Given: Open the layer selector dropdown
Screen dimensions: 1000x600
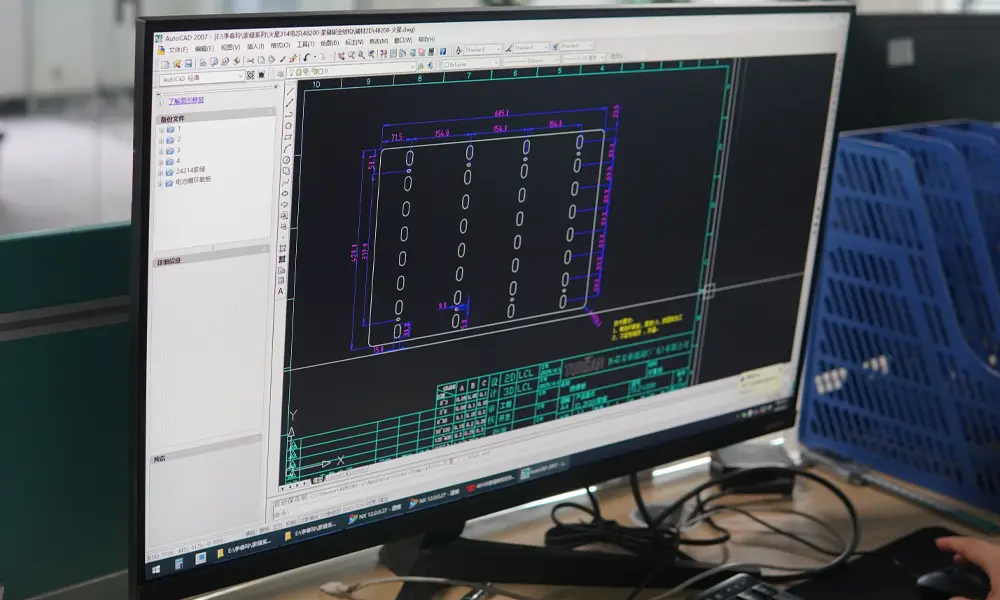Looking at the screenshot, I should pos(413,67).
